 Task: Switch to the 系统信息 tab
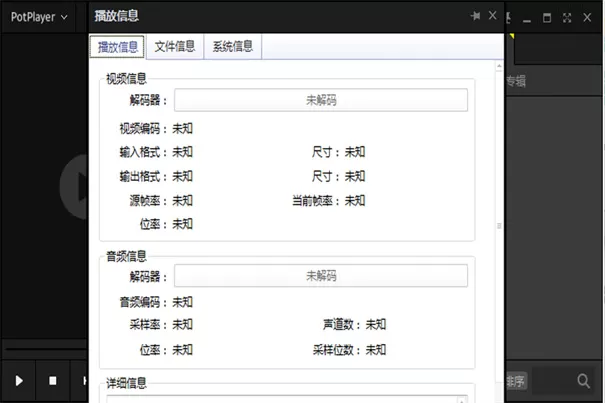(x=233, y=47)
